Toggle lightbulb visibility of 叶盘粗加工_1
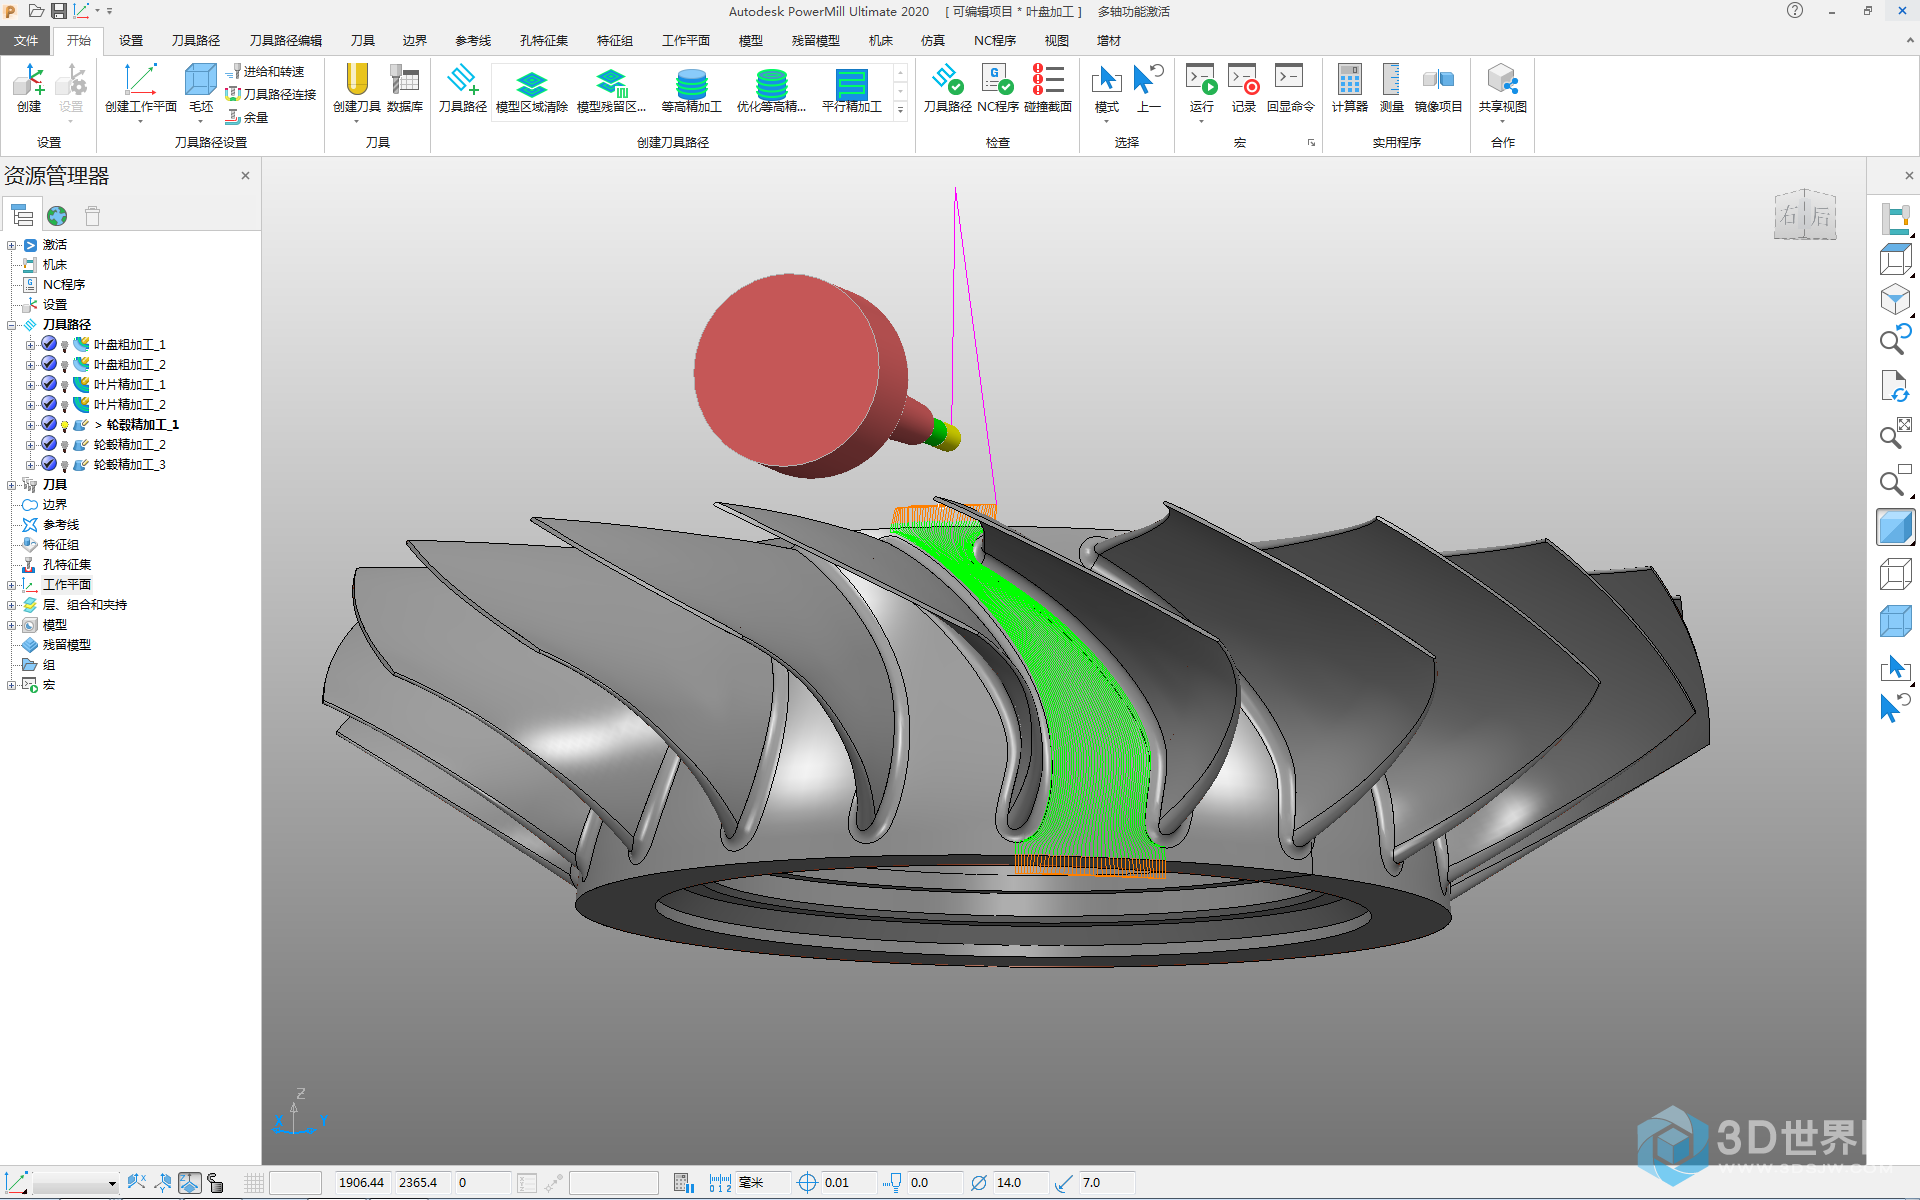The image size is (1920, 1200). 65,345
